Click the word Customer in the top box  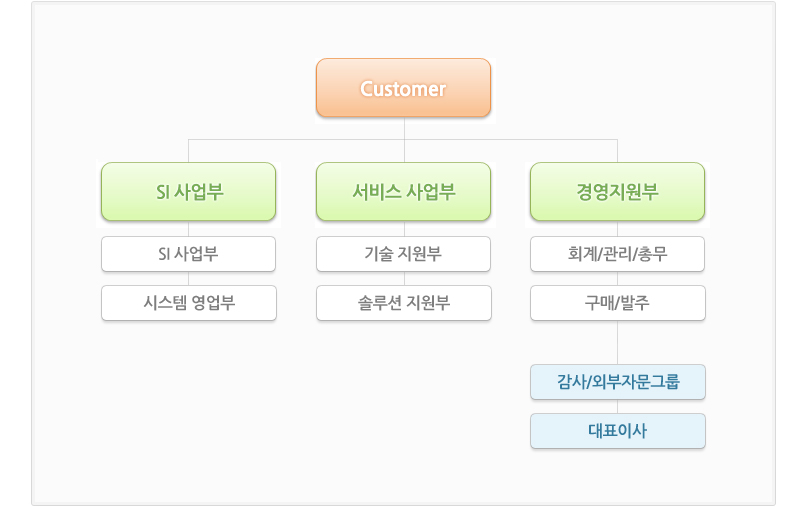[x=403, y=89]
